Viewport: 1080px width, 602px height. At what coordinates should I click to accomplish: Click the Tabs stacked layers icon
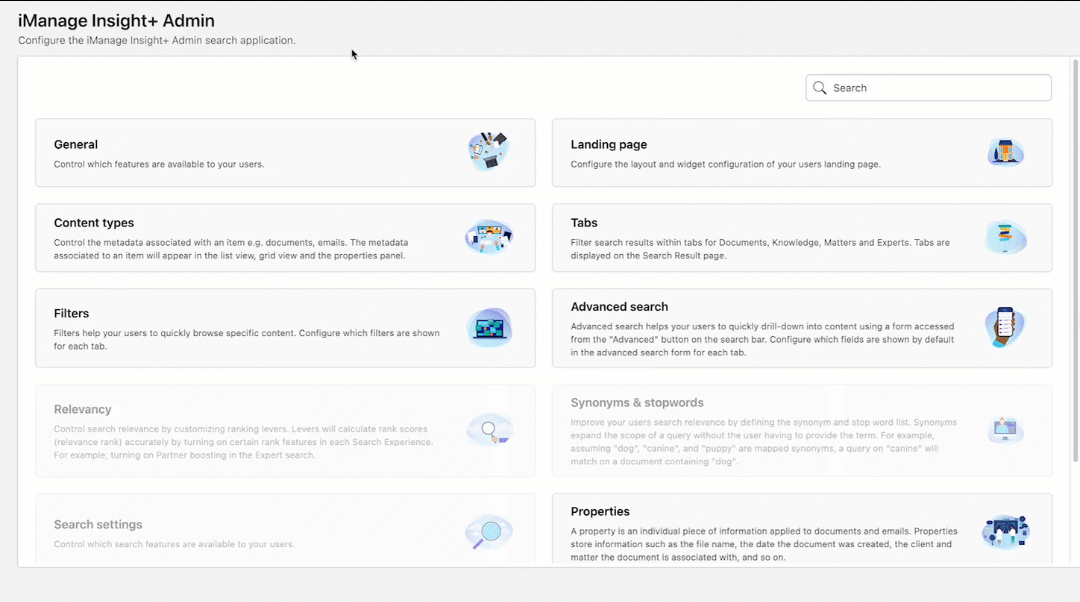[1005, 237]
